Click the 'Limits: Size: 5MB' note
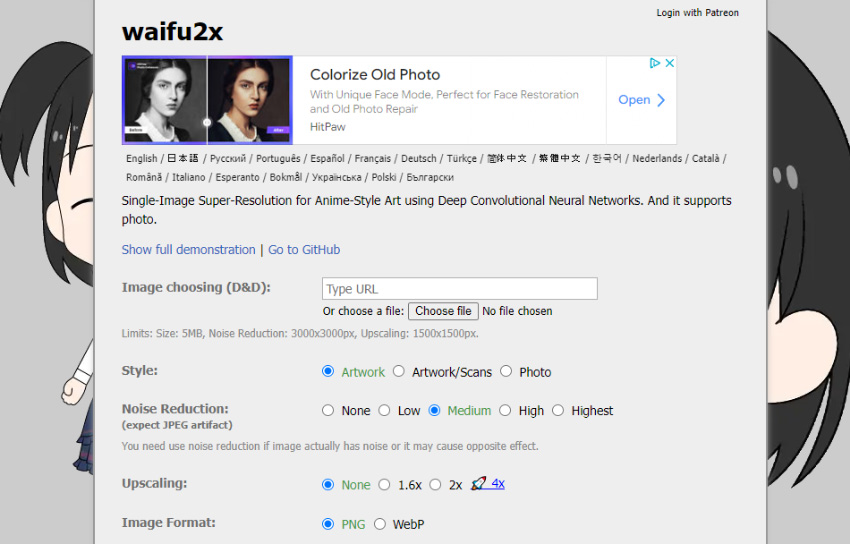 300,333
